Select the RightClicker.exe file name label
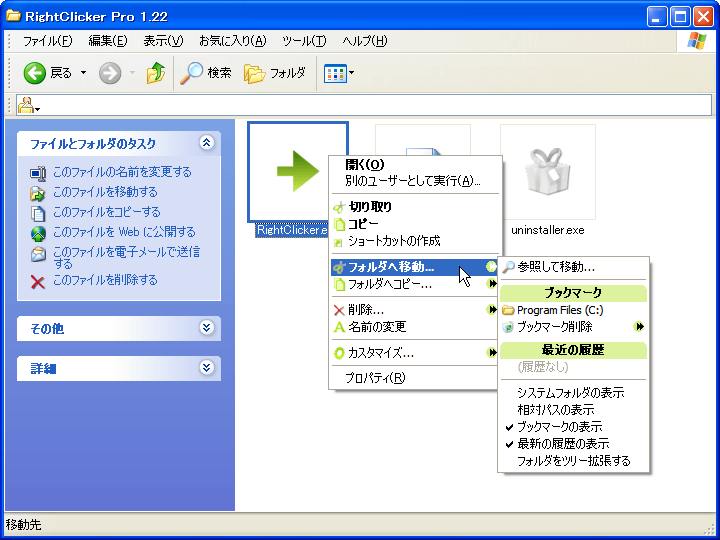The height and width of the screenshot is (540, 720). tap(292, 230)
